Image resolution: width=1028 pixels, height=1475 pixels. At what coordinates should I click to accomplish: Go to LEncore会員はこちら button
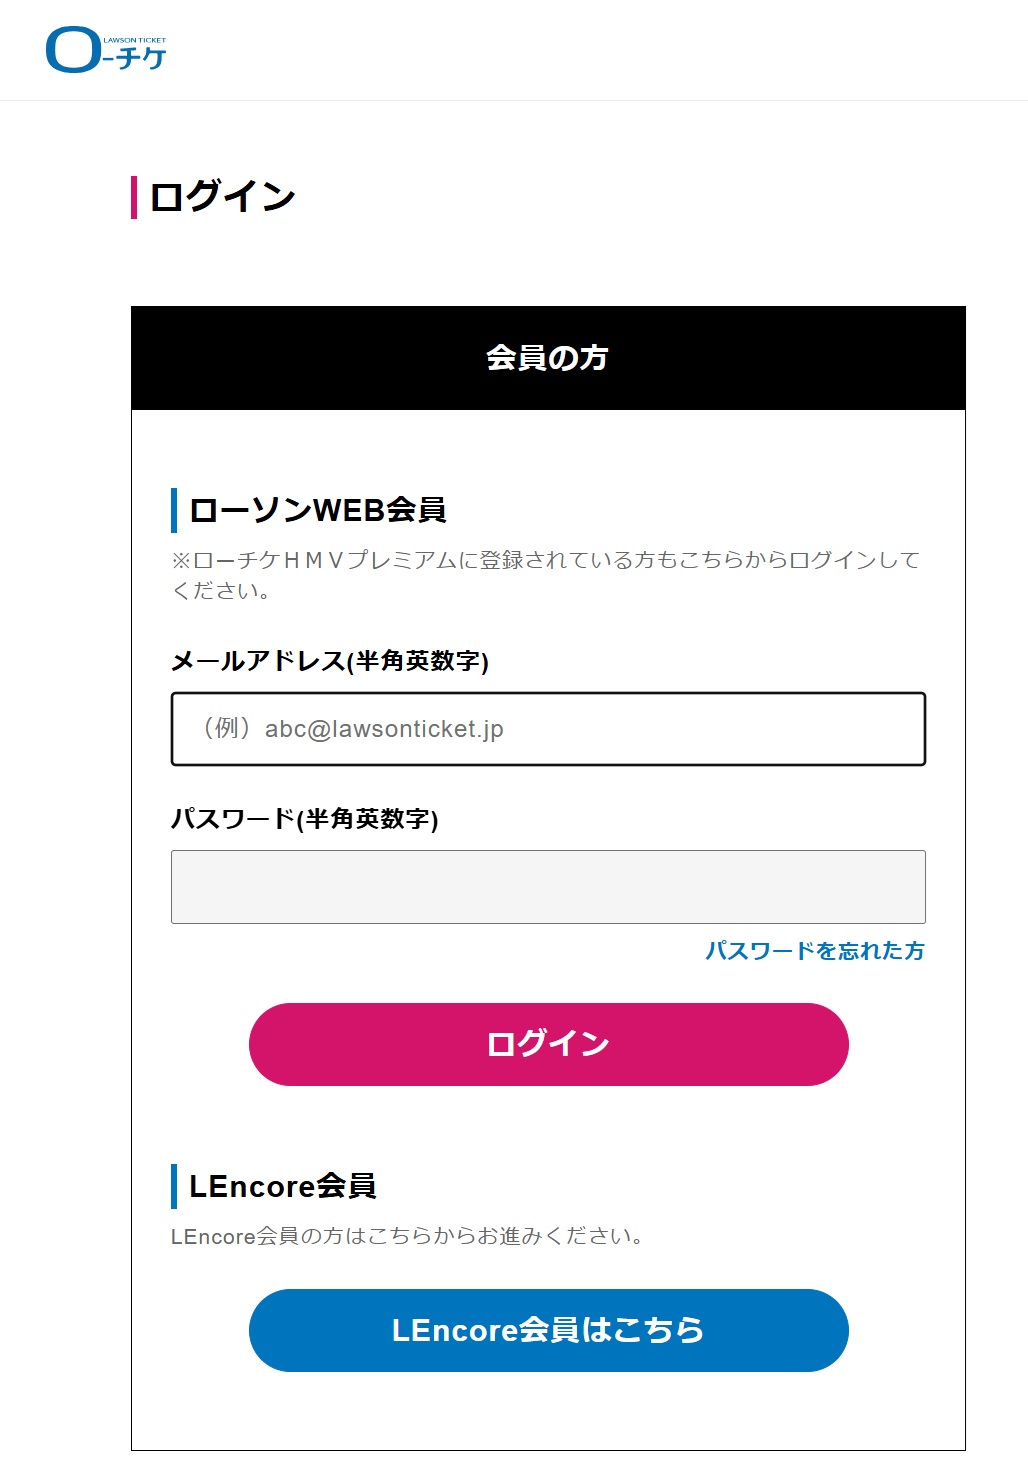coord(548,1330)
